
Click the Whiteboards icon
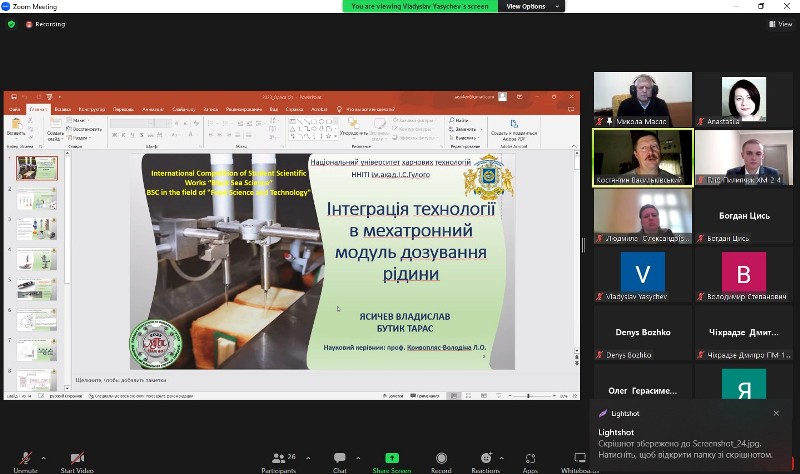pos(580,459)
